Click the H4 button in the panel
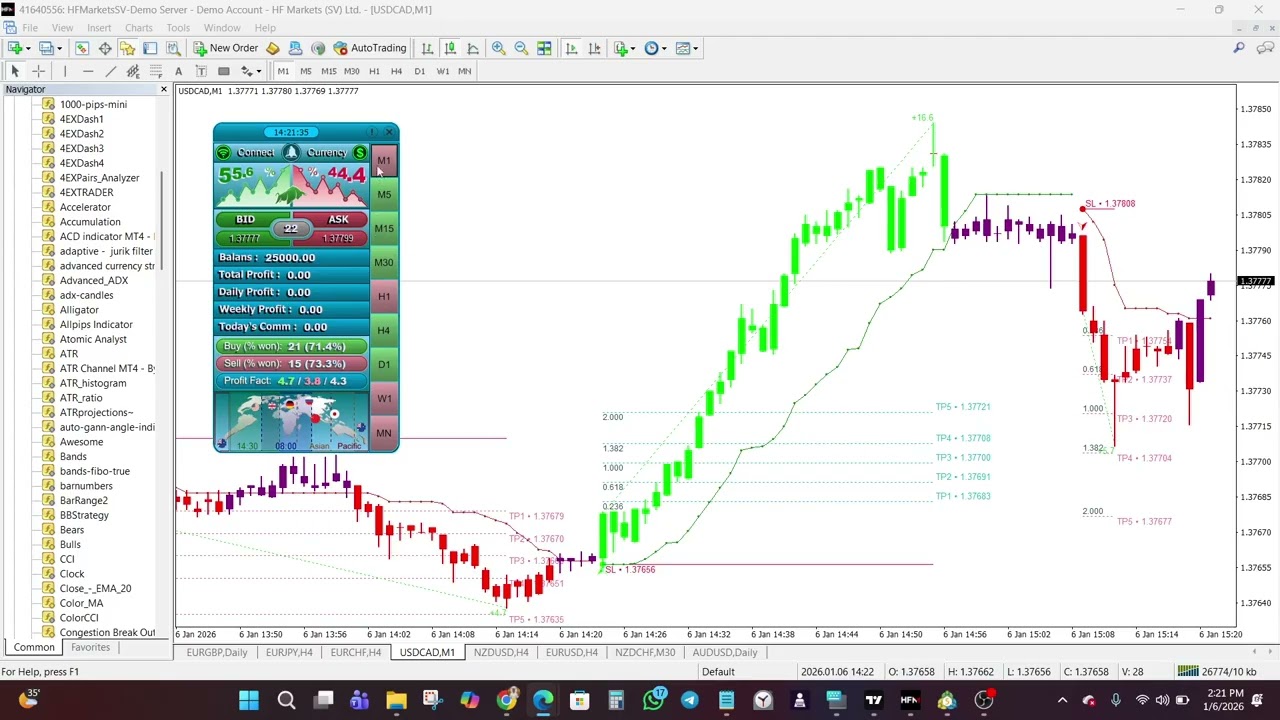This screenshot has height=720, width=1280. click(x=384, y=331)
